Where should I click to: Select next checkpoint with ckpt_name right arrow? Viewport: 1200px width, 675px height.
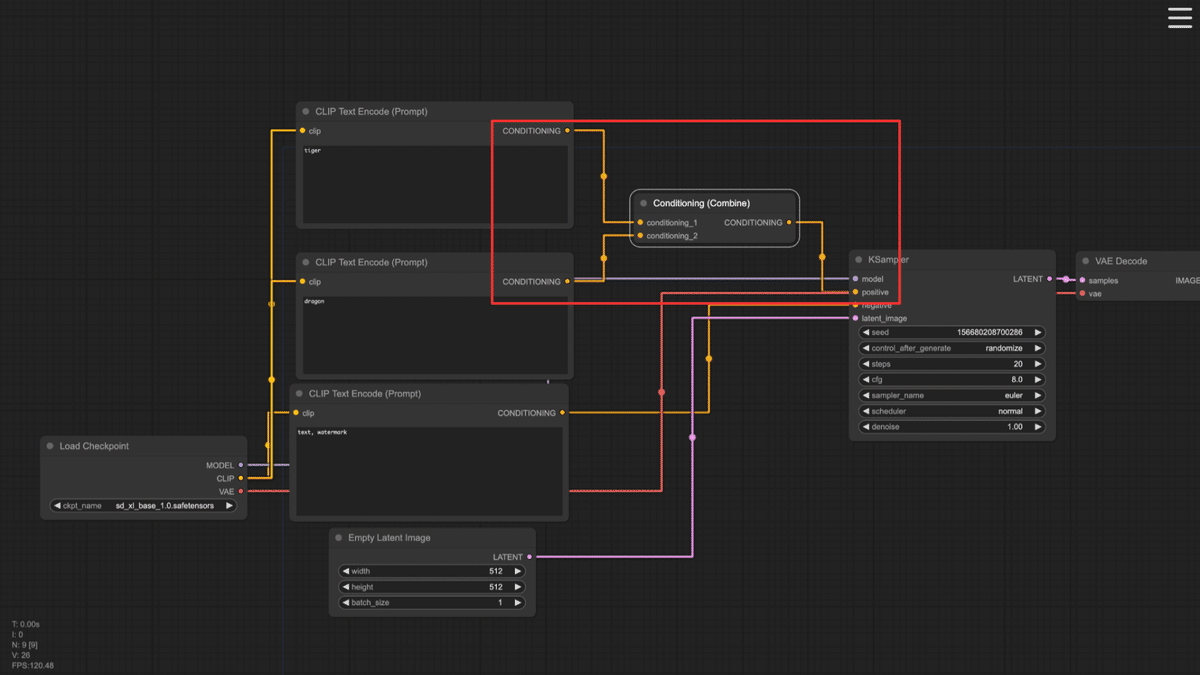point(229,506)
